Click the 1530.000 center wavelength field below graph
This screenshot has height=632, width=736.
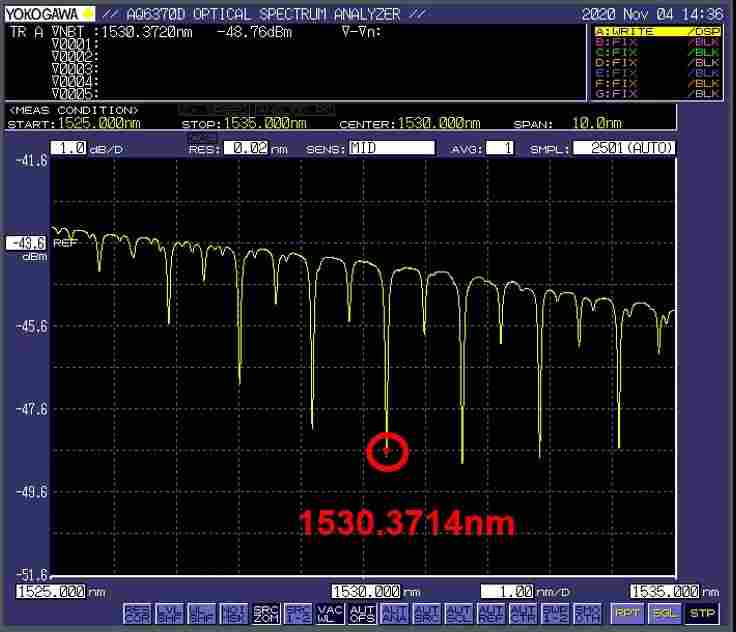(366, 591)
